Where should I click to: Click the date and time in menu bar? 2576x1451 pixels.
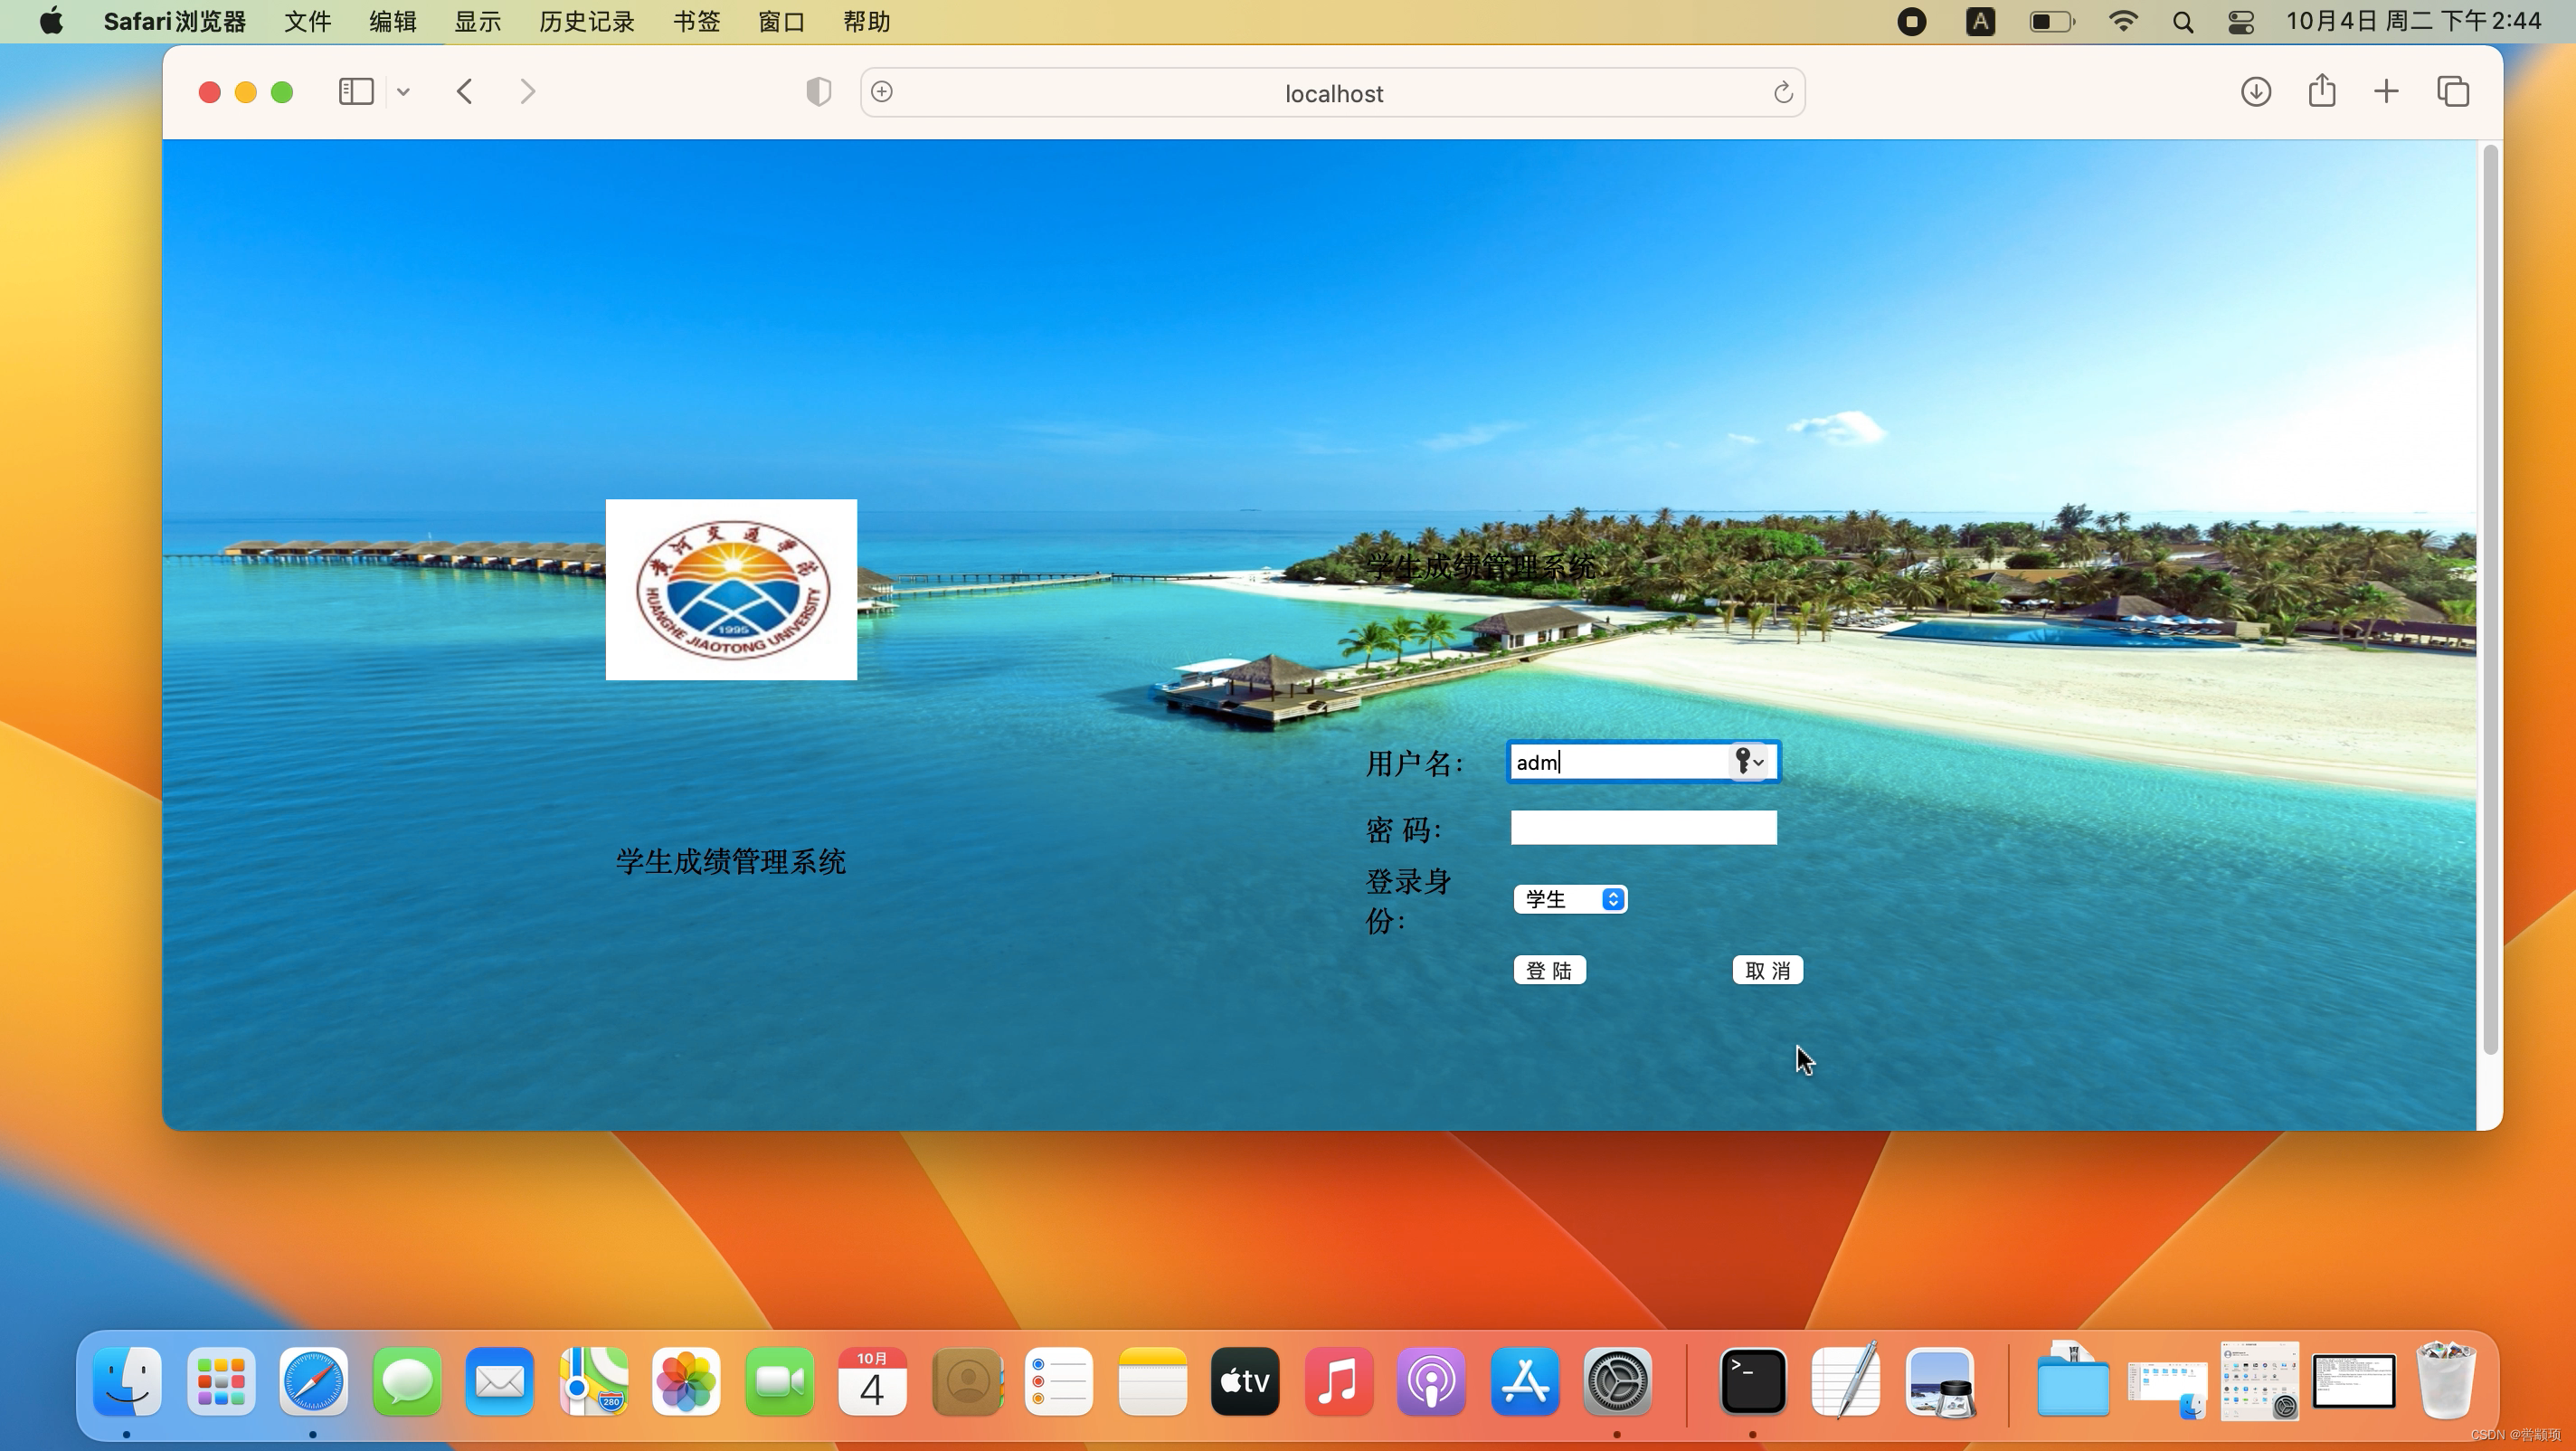(2413, 21)
